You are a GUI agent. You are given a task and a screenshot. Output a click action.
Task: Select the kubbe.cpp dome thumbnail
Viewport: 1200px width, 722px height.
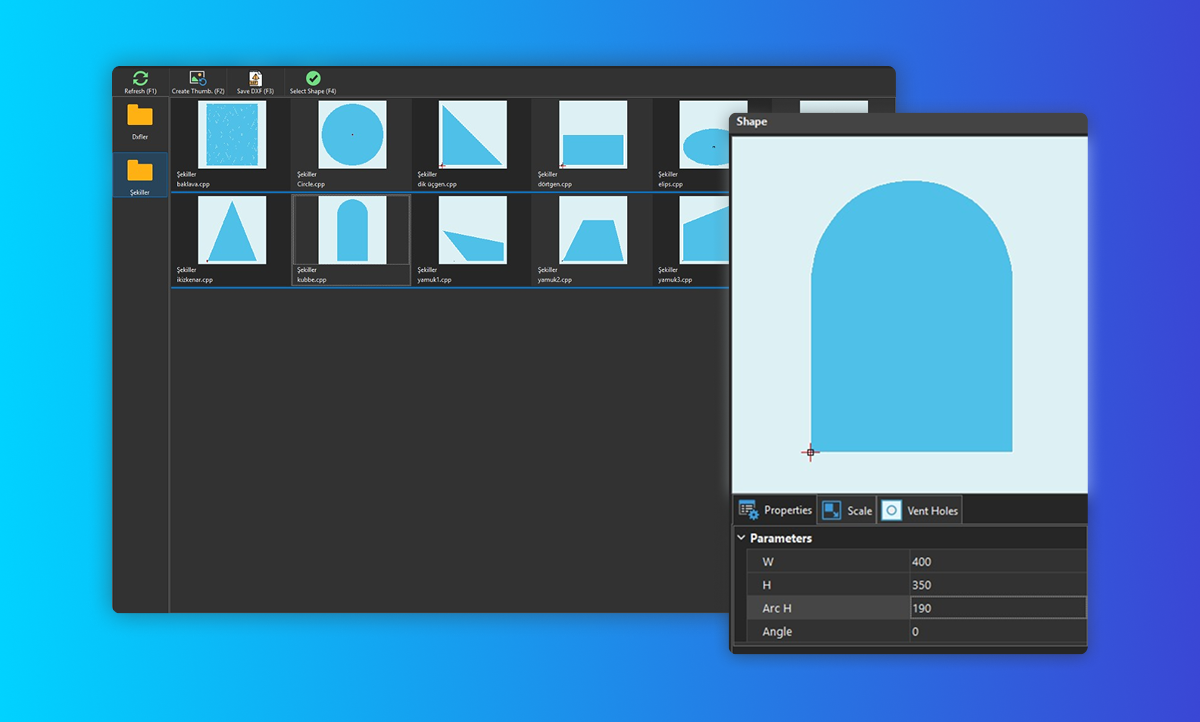[x=352, y=230]
